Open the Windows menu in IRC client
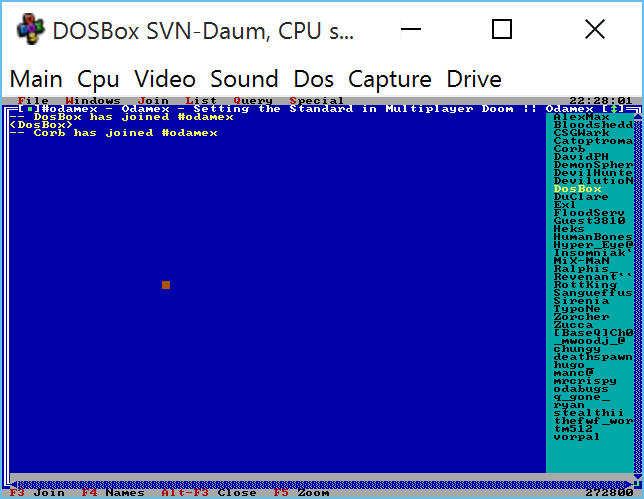This screenshot has width=644, height=499. tap(92, 100)
